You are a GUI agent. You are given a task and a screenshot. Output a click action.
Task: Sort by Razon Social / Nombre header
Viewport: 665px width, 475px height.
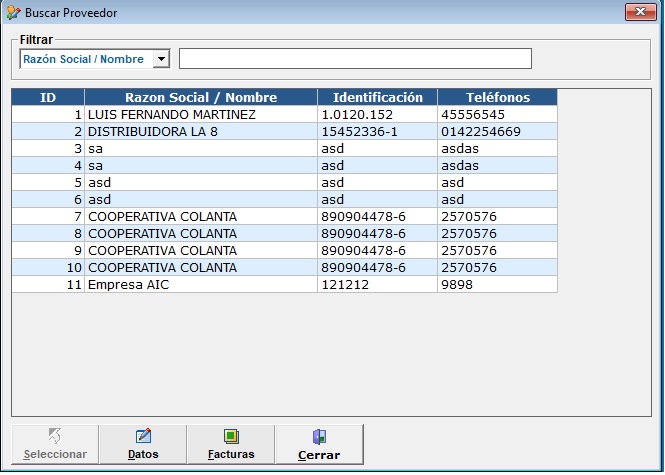[201, 98]
